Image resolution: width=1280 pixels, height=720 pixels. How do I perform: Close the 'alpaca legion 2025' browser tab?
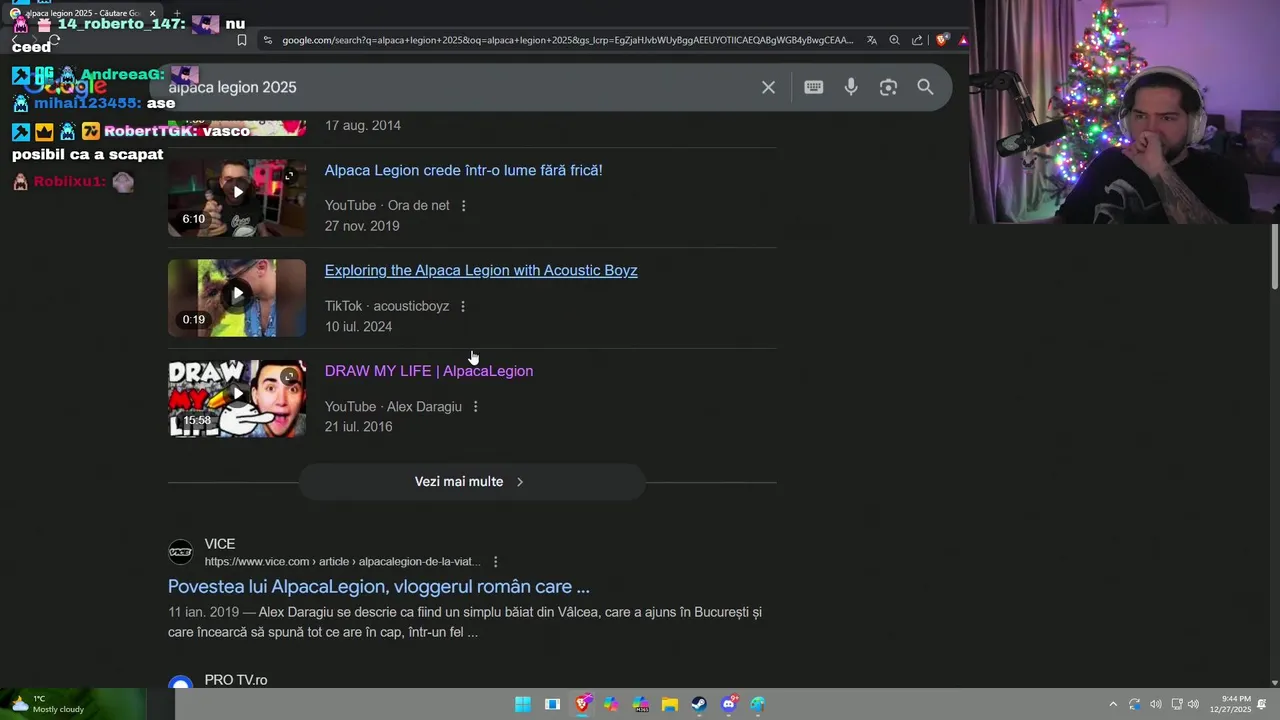(x=152, y=13)
